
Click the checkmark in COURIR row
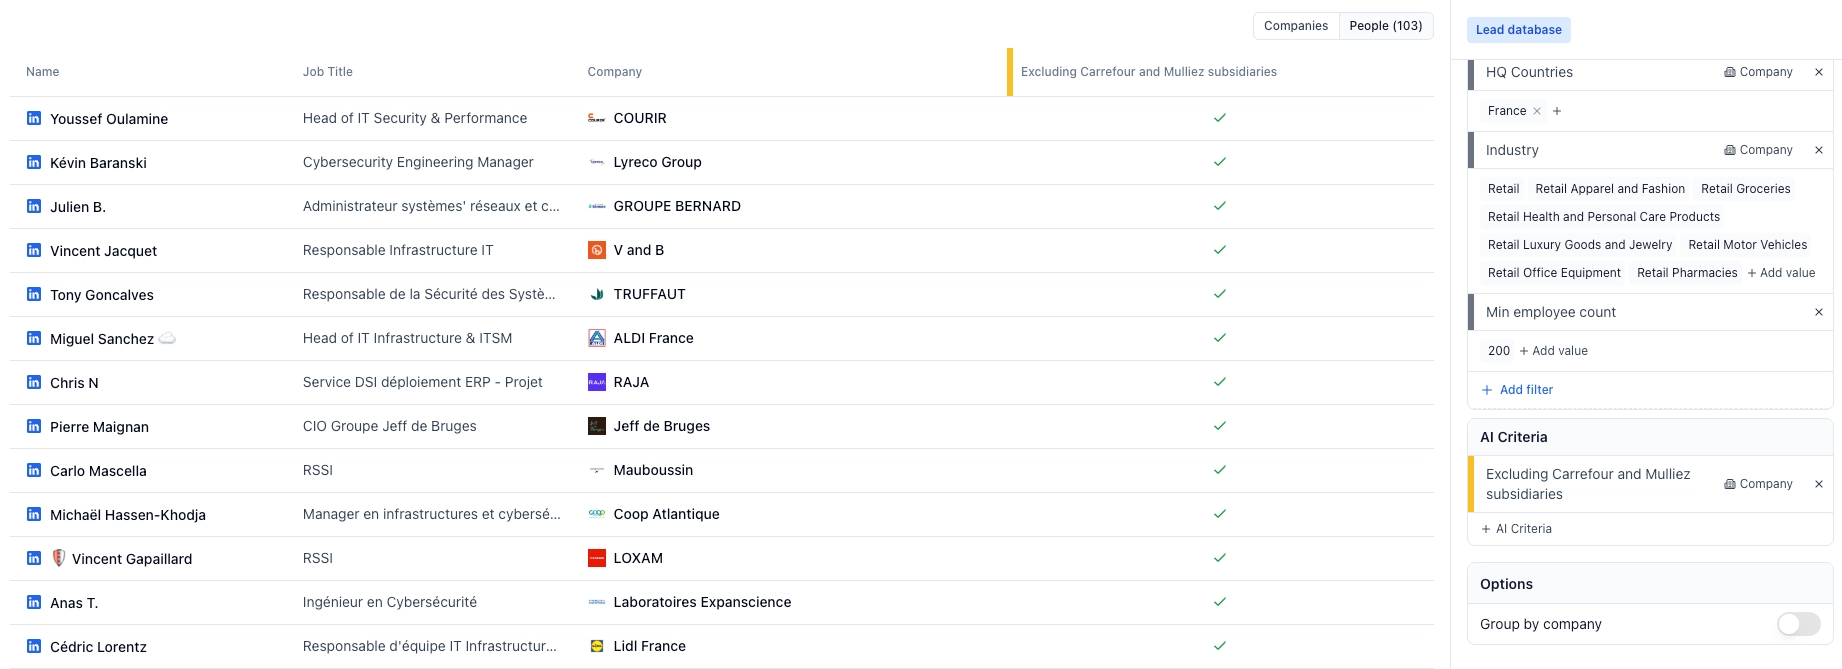(x=1220, y=118)
